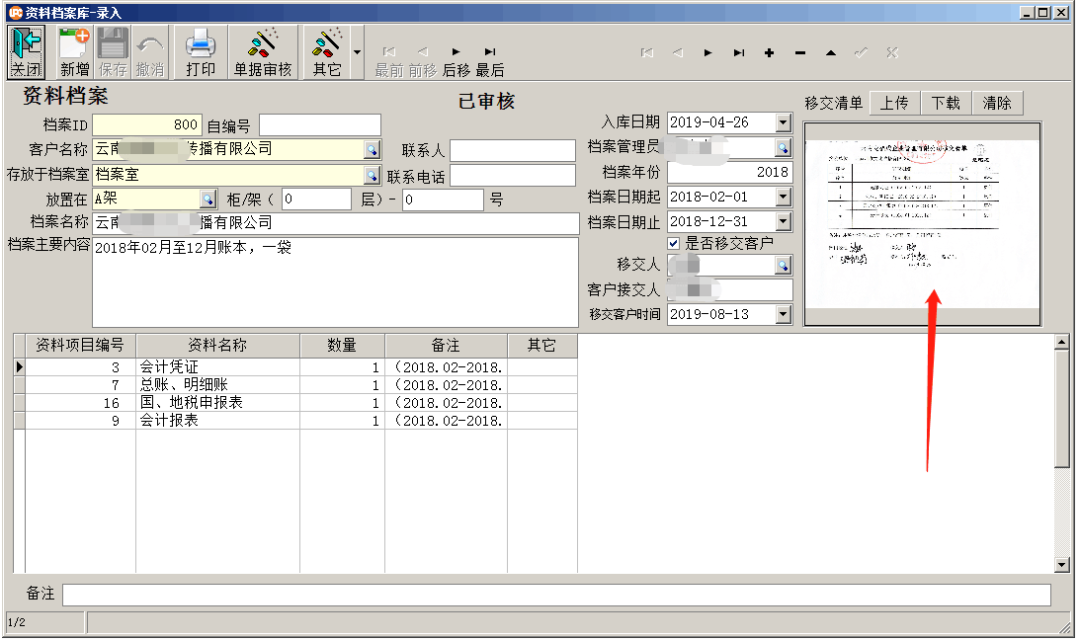Click the 档案主要内容 text area
The width and height of the screenshot is (1080, 641).
[x=335, y=282]
